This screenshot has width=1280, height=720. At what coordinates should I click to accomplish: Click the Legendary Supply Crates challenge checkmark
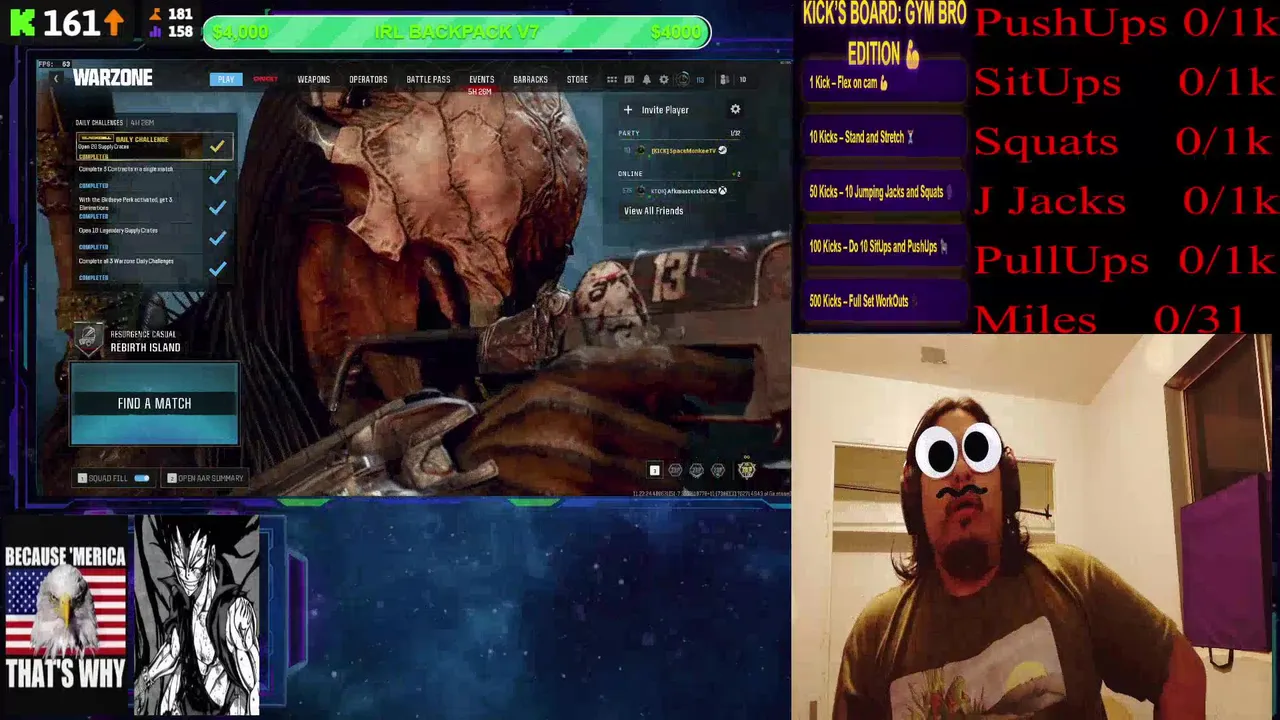click(x=217, y=238)
